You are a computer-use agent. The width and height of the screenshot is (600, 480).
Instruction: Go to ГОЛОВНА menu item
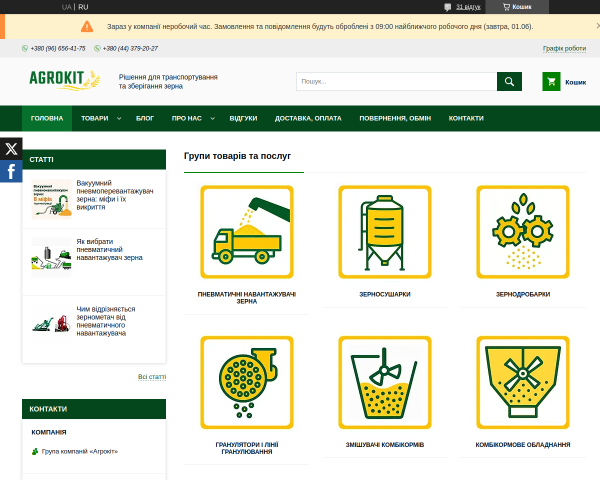tap(47, 118)
